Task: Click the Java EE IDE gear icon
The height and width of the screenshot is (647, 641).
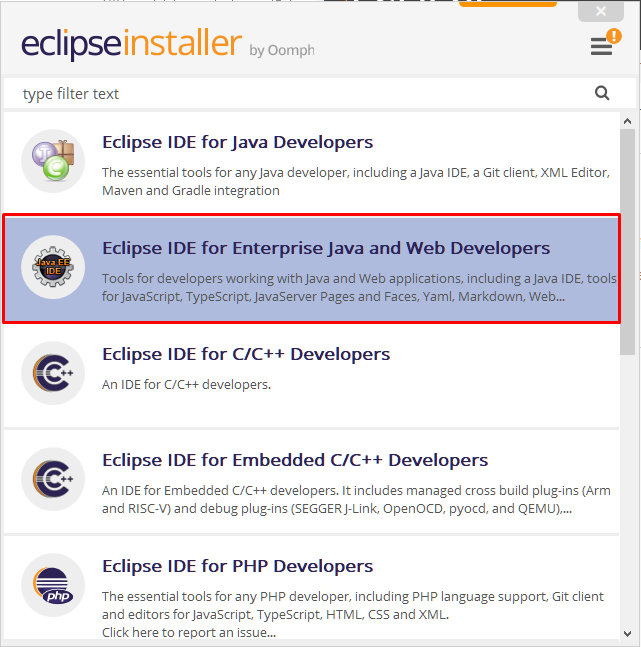Action: tap(53, 267)
